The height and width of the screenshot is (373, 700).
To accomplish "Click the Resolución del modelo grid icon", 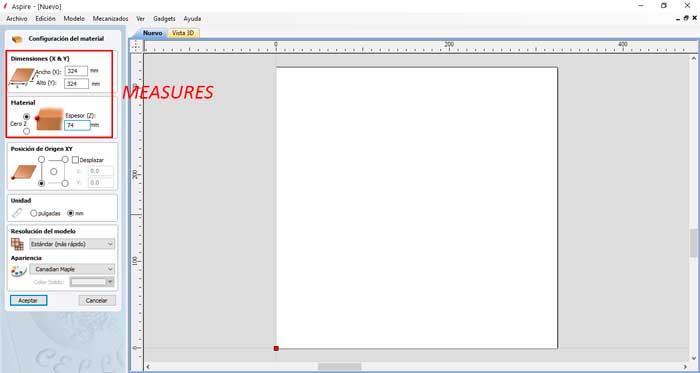I will [x=17, y=244].
